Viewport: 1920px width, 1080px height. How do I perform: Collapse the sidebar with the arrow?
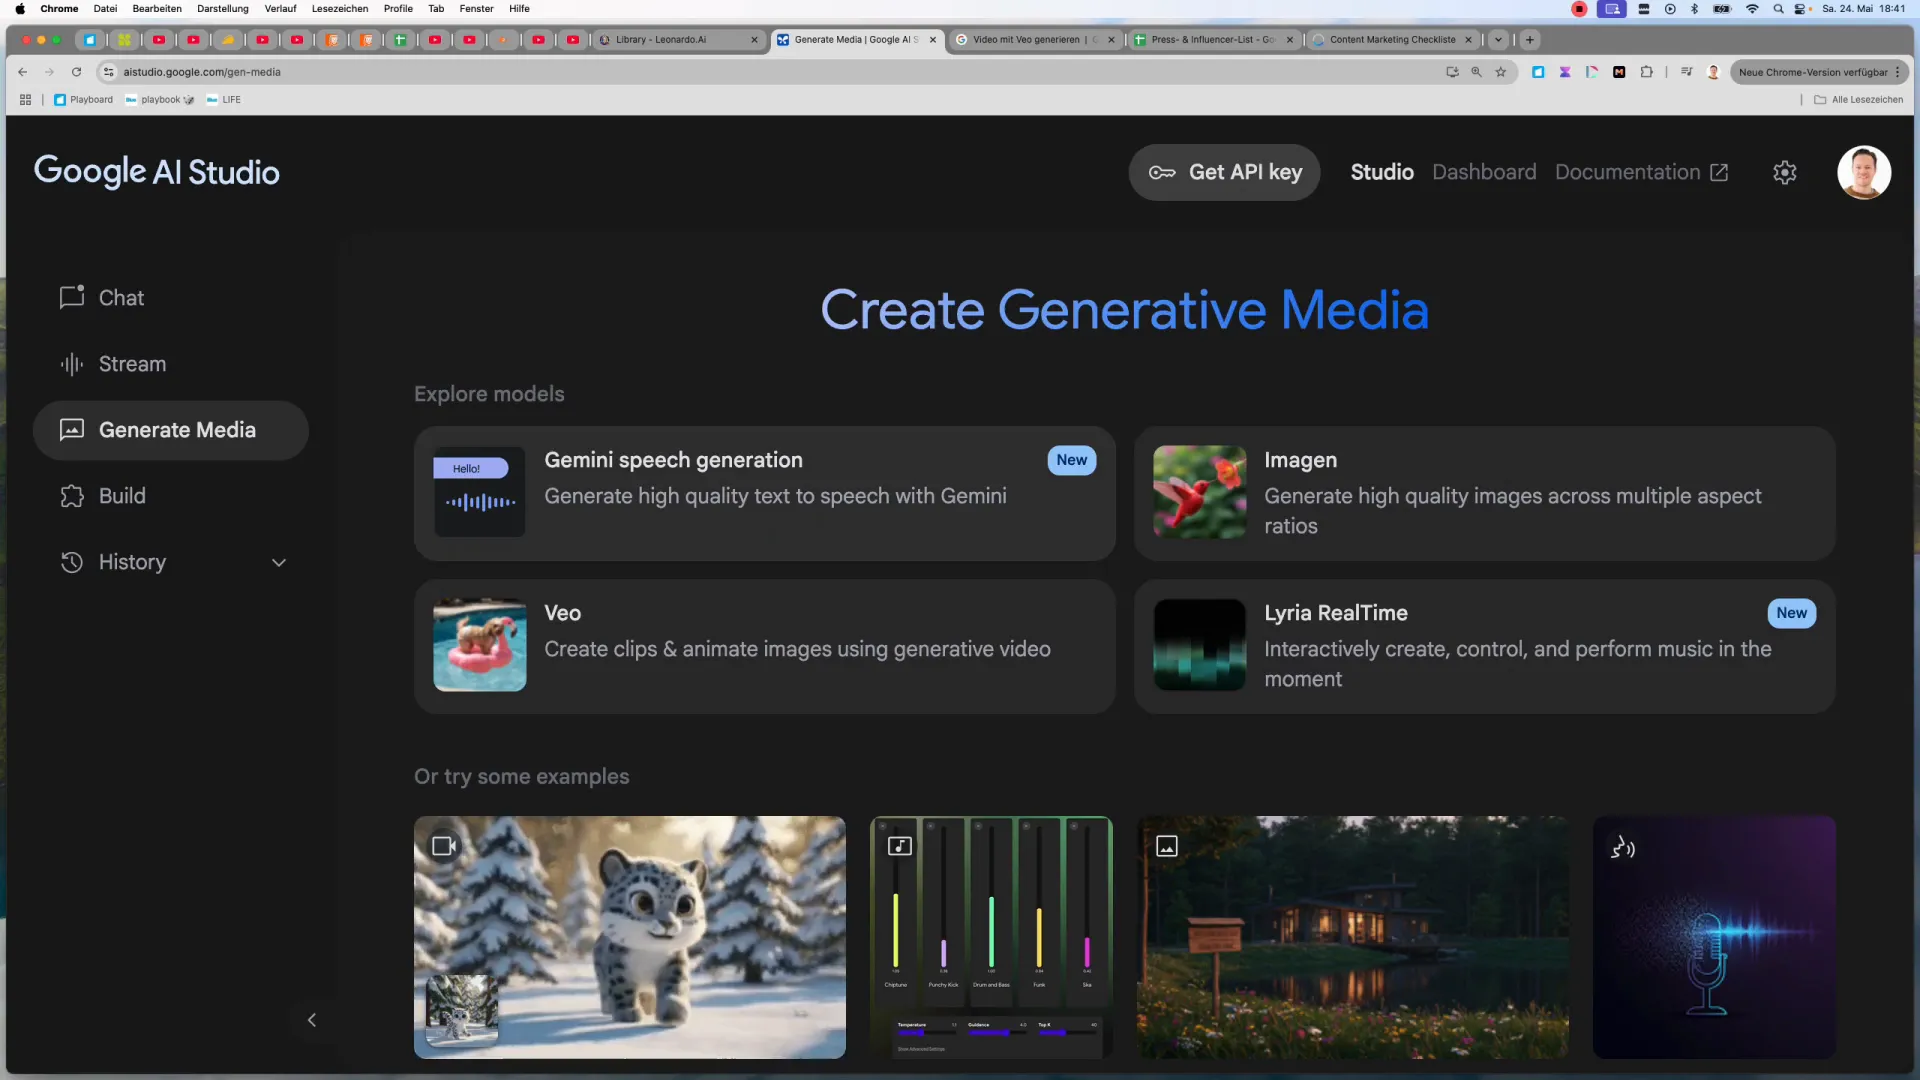pos(312,1020)
